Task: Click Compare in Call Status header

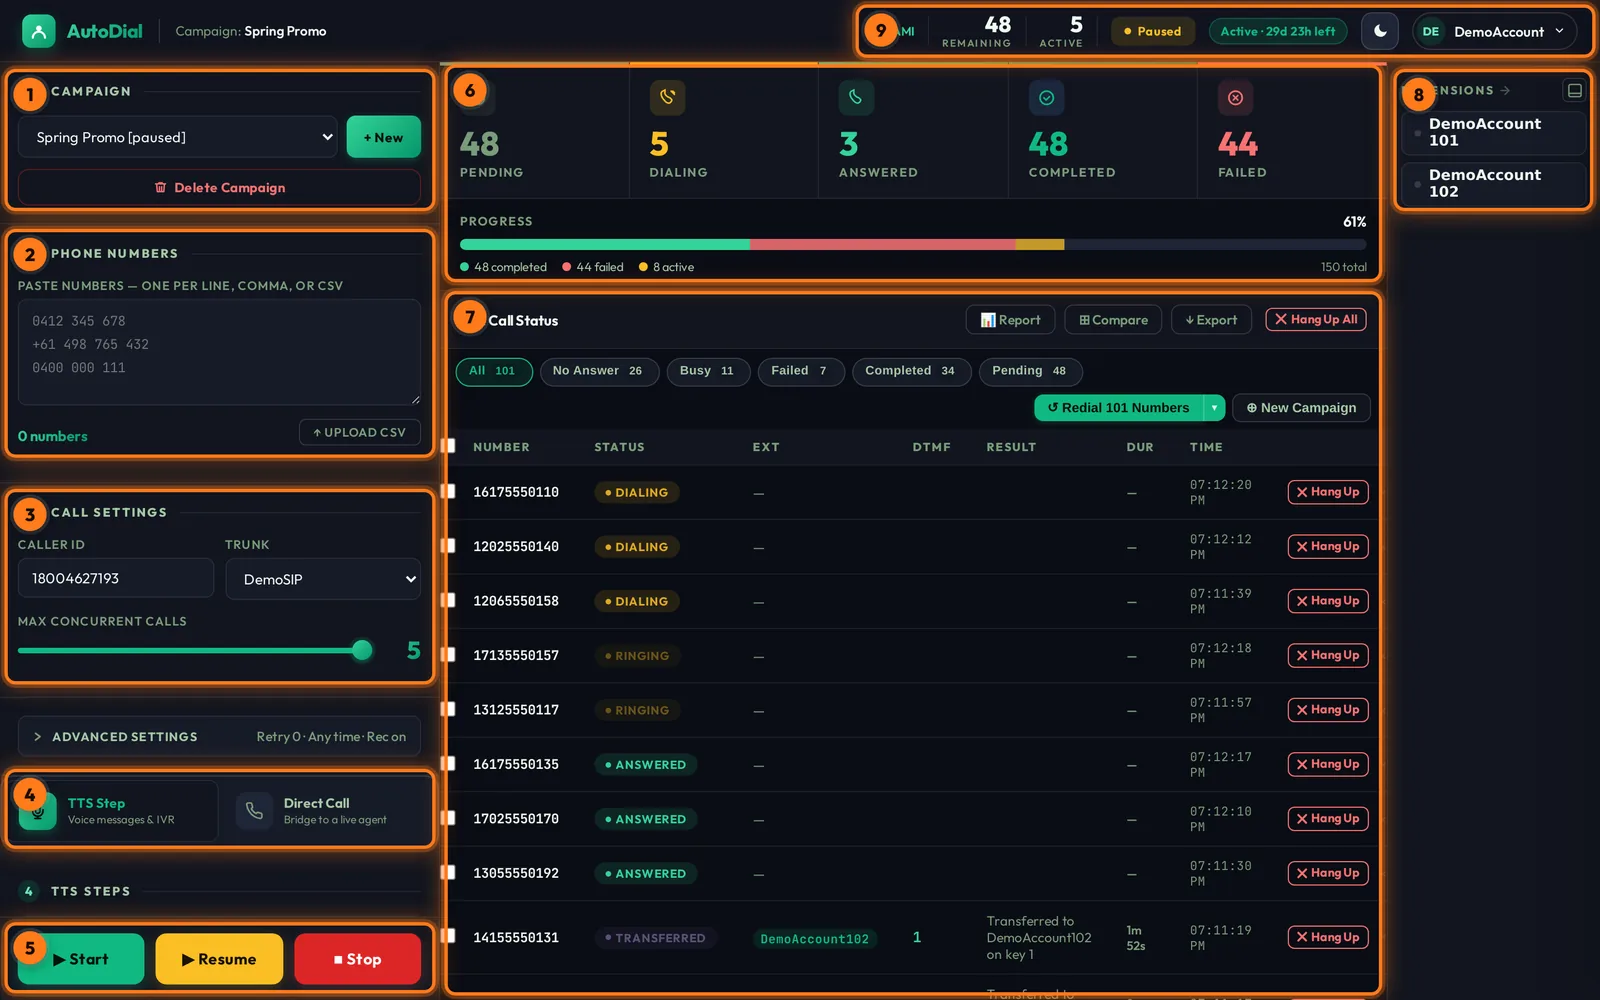Action: [1113, 320]
